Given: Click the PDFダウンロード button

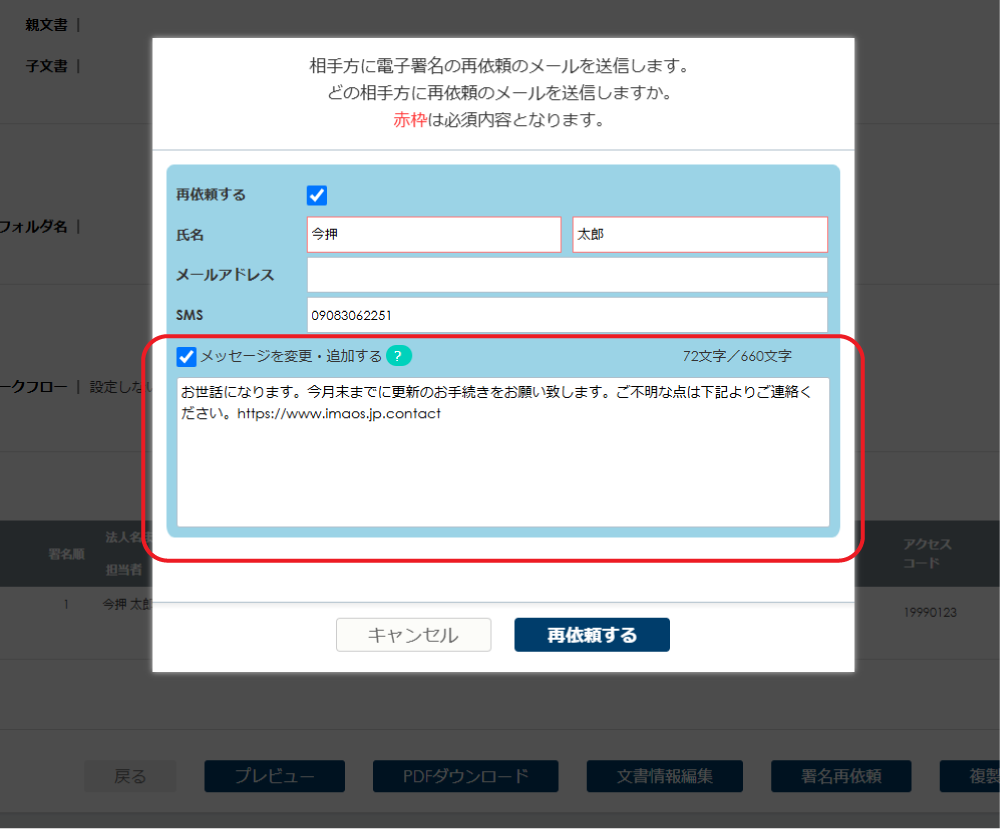Looking at the screenshot, I should click(465, 776).
